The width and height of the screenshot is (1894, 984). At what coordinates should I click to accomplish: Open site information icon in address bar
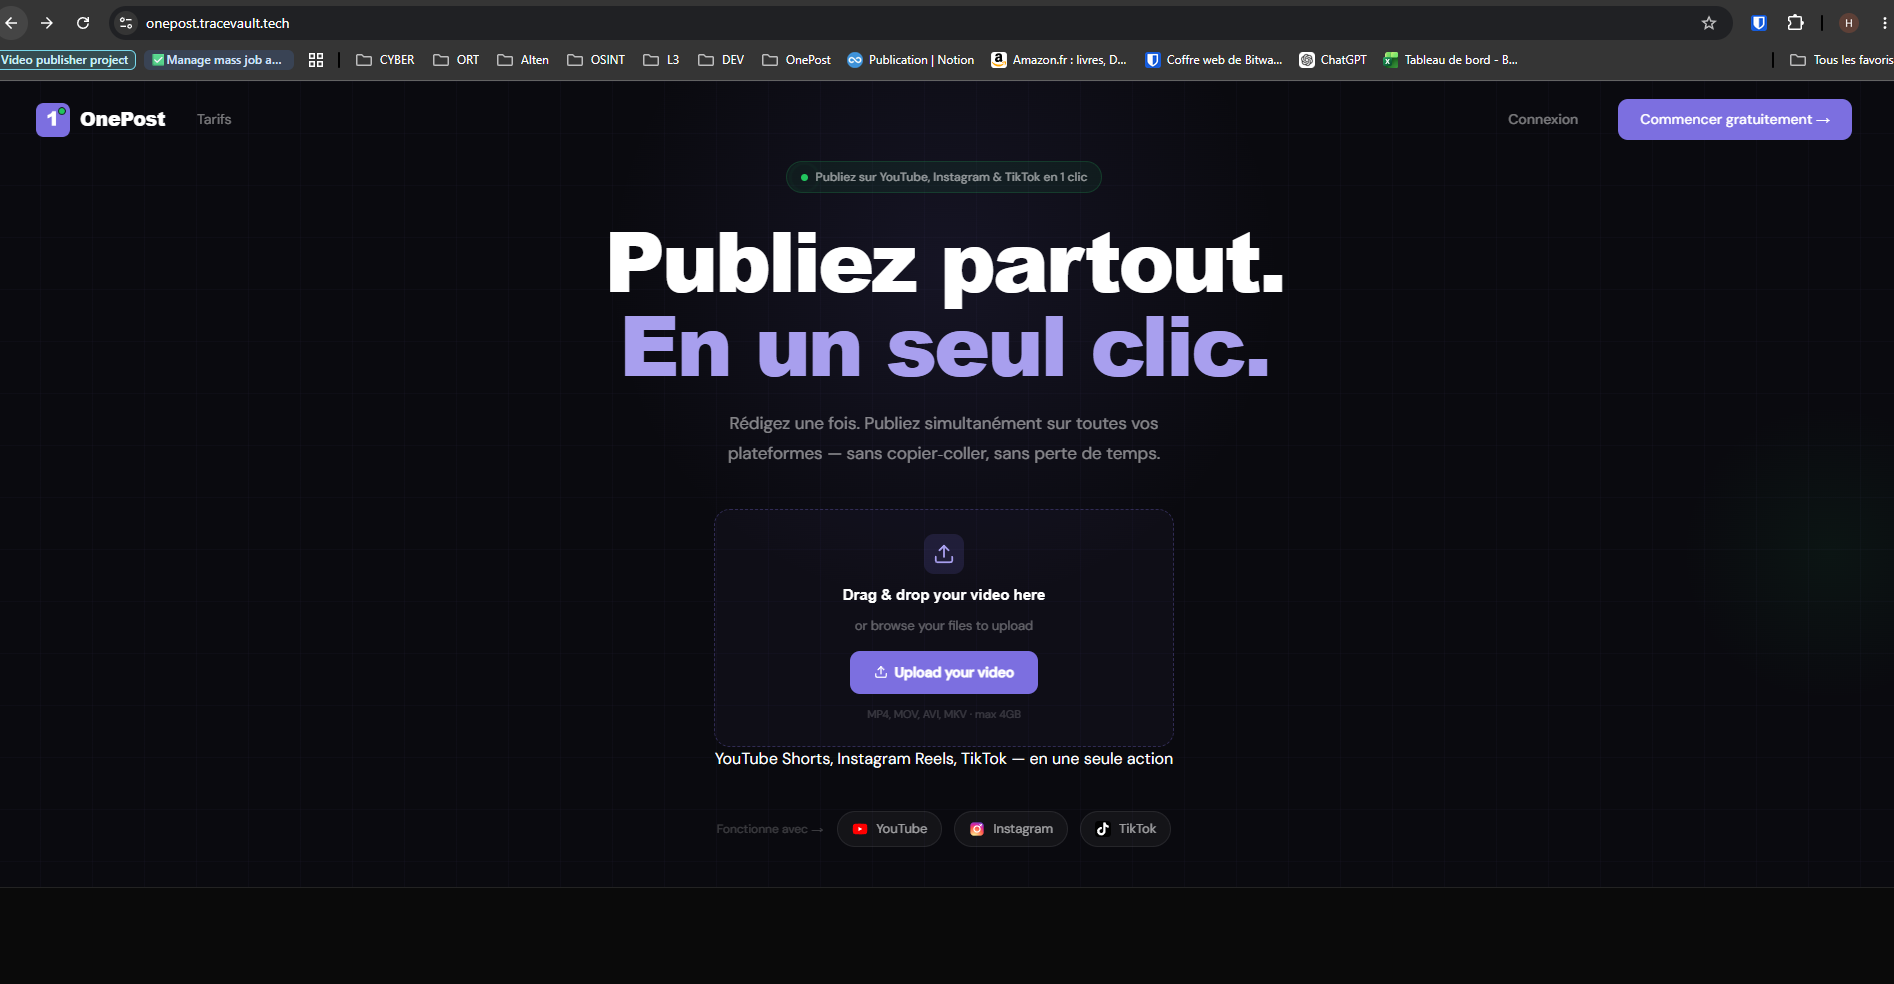126,23
